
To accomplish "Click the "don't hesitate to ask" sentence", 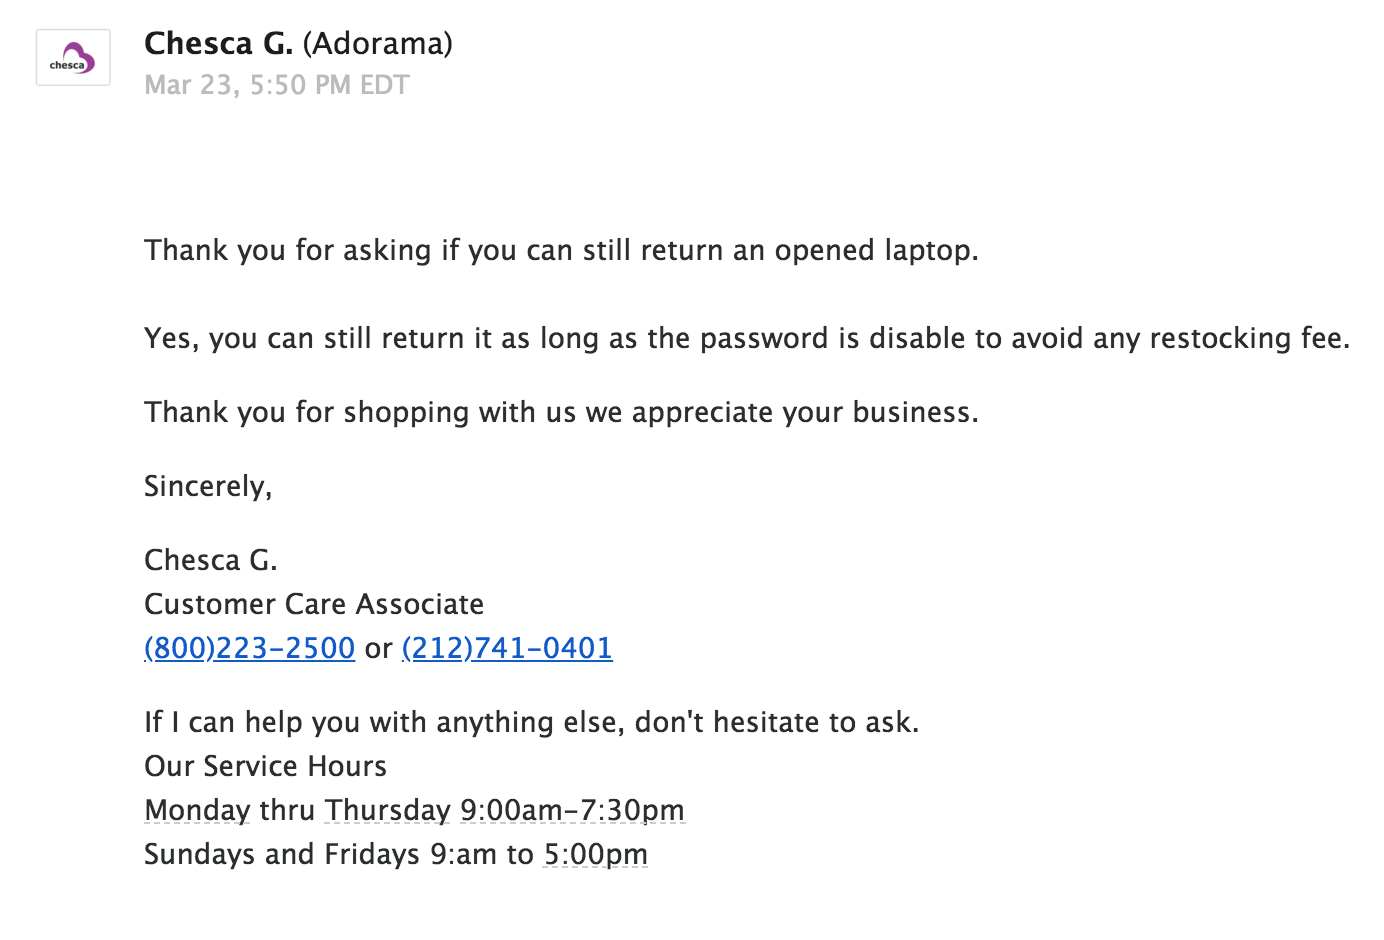I will (x=532, y=722).
